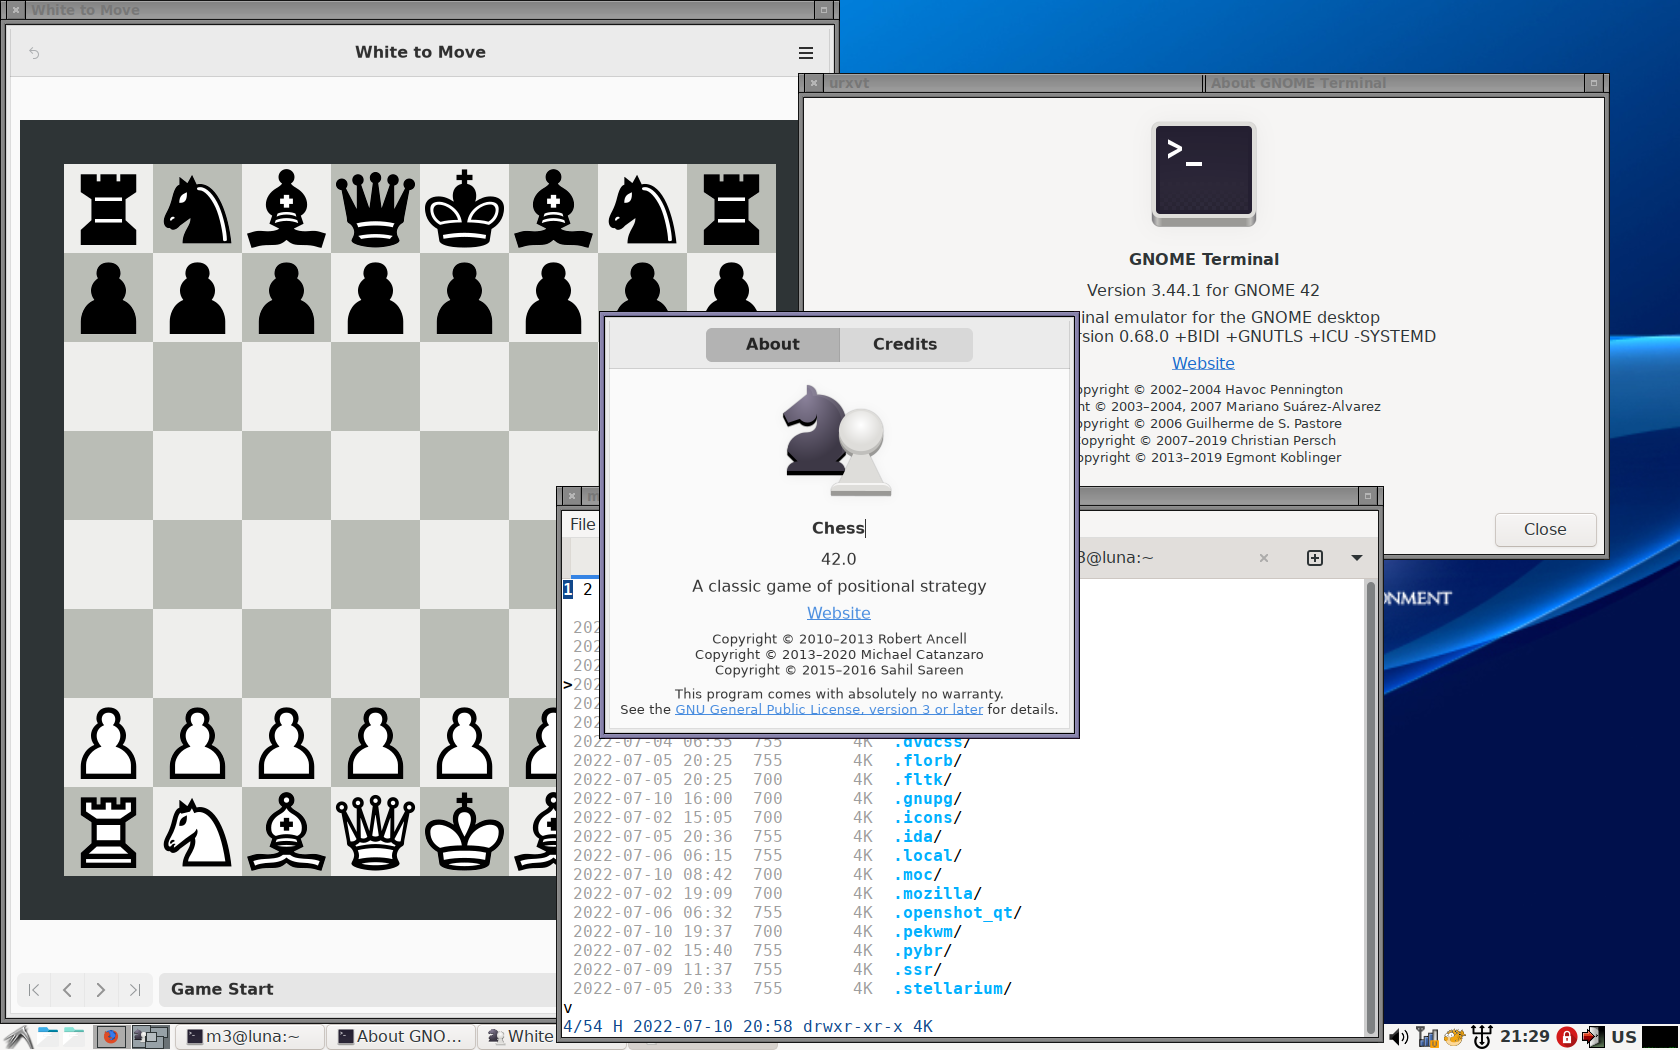
Task: Select the white rook in bottom-left corner
Action: pyautogui.click(x=108, y=831)
